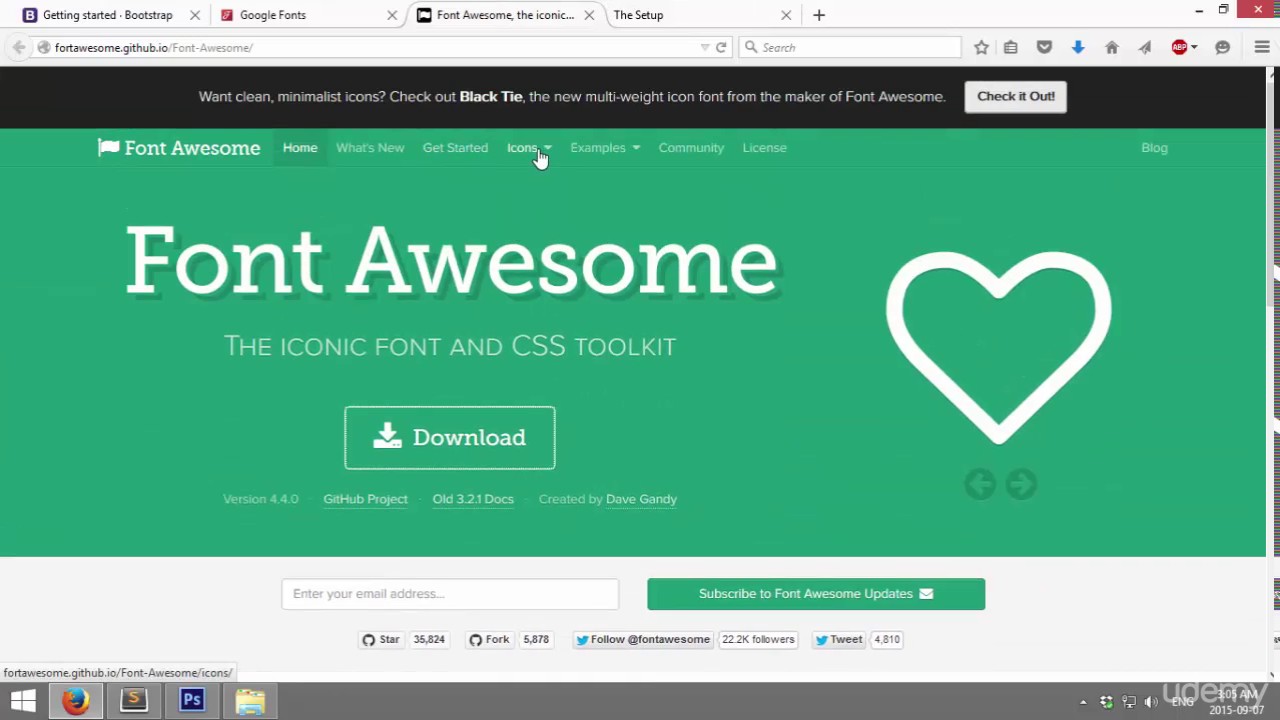Click the paper-plane send icon in toolbar
The height and width of the screenshot is (720, 1280).
tap(1145, 47)
